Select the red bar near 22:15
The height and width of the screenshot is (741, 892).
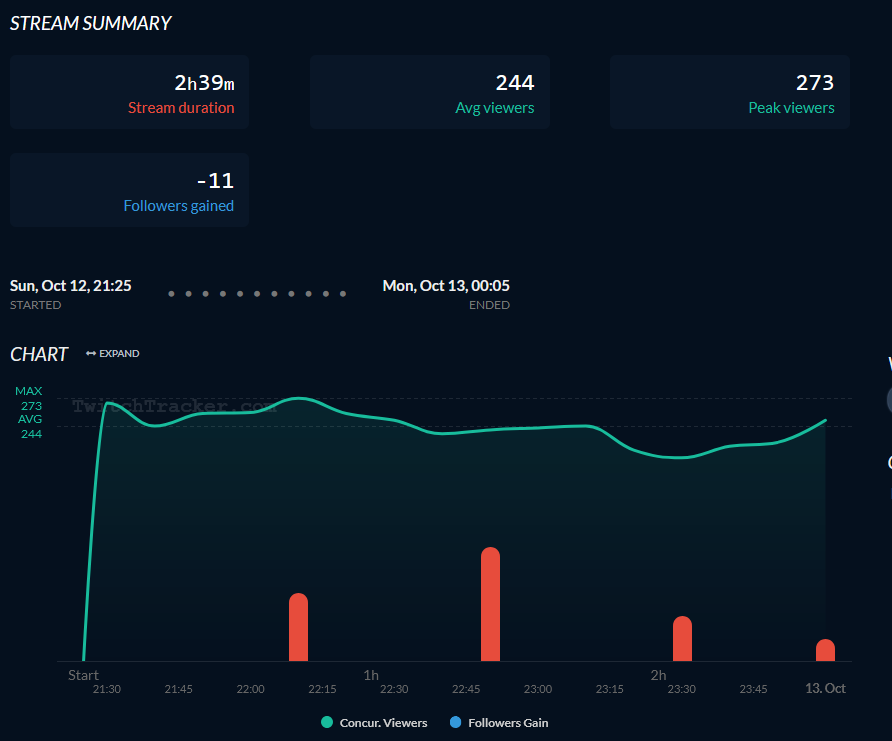coord(299,627)
